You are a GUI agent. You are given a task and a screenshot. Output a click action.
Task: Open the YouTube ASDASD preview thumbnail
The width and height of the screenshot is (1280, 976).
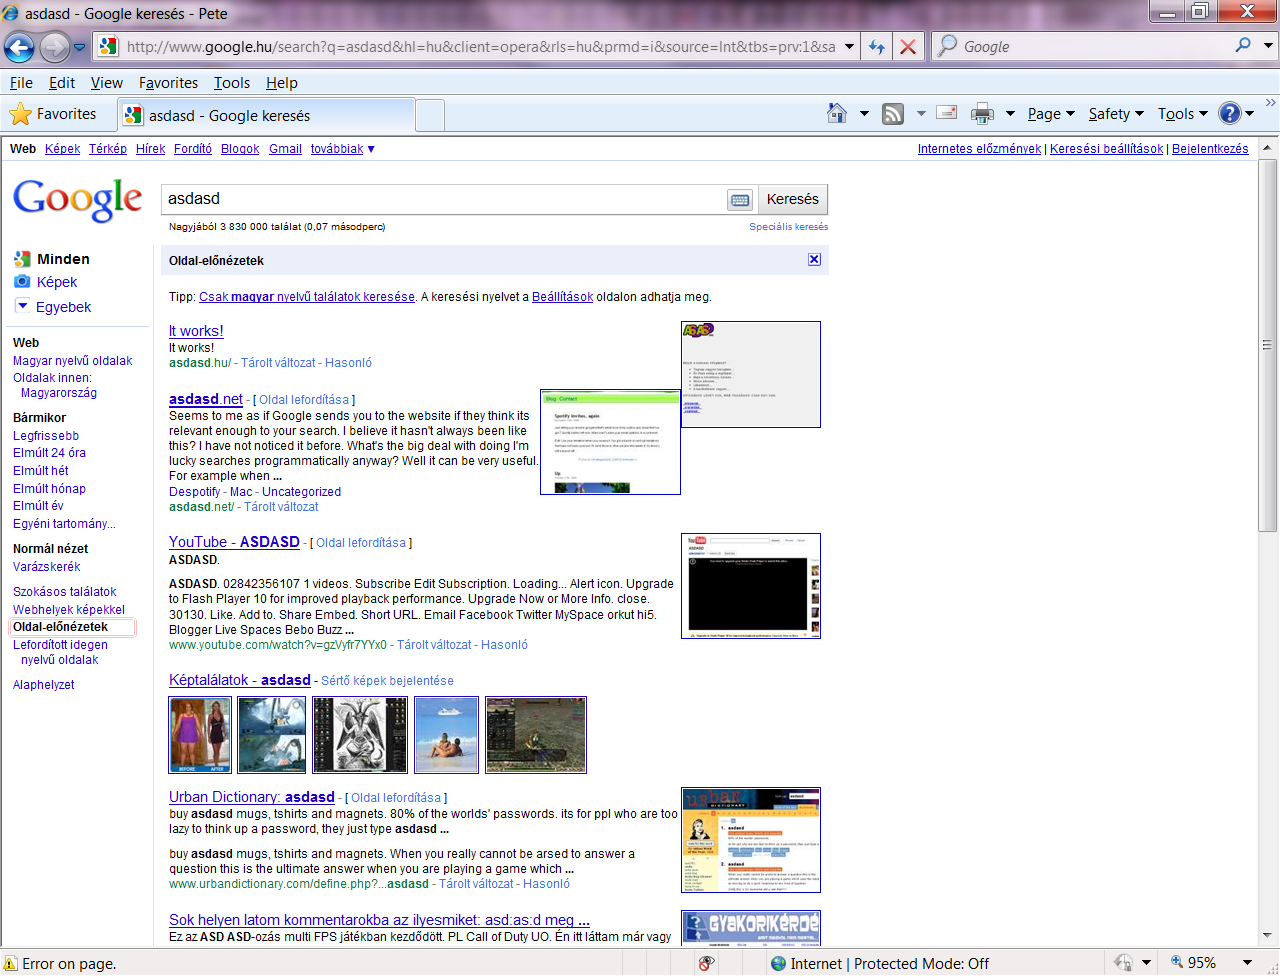point(751,586)
